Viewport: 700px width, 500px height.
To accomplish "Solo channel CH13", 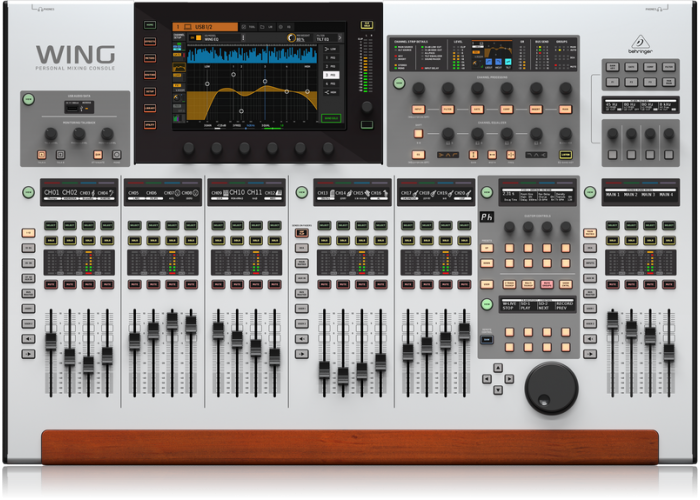I will pyautogui.click(x=324, y=241).
